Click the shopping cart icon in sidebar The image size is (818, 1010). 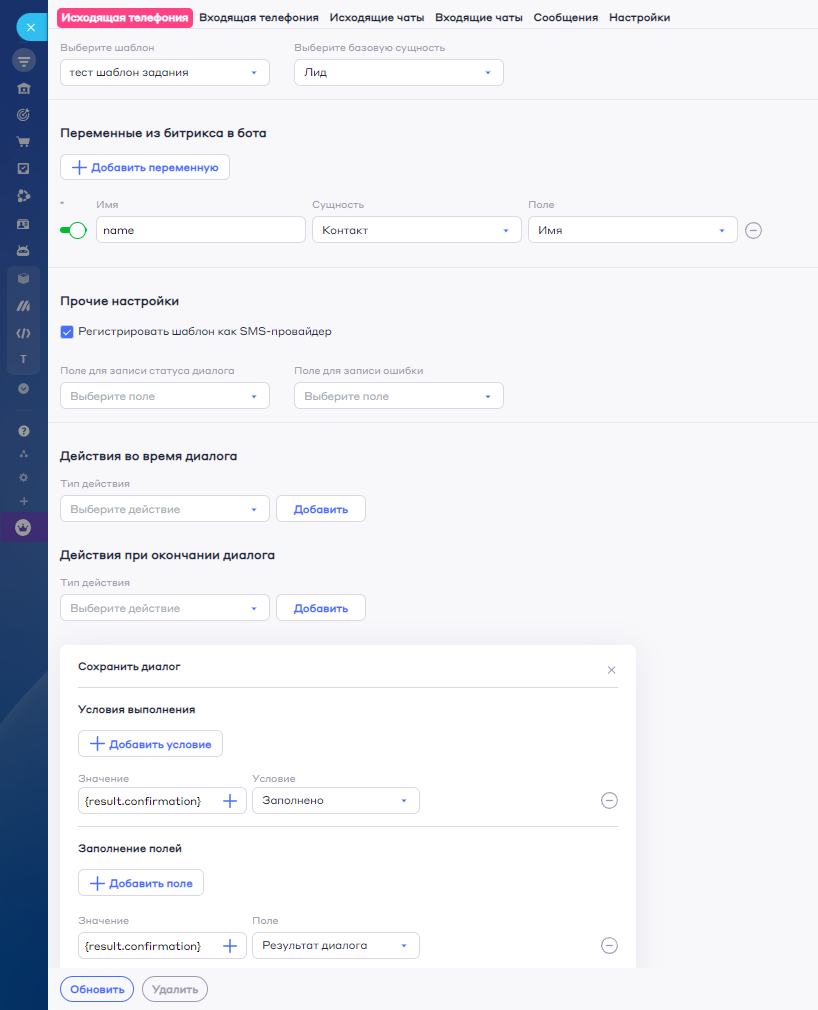click(x=24, y=141)
